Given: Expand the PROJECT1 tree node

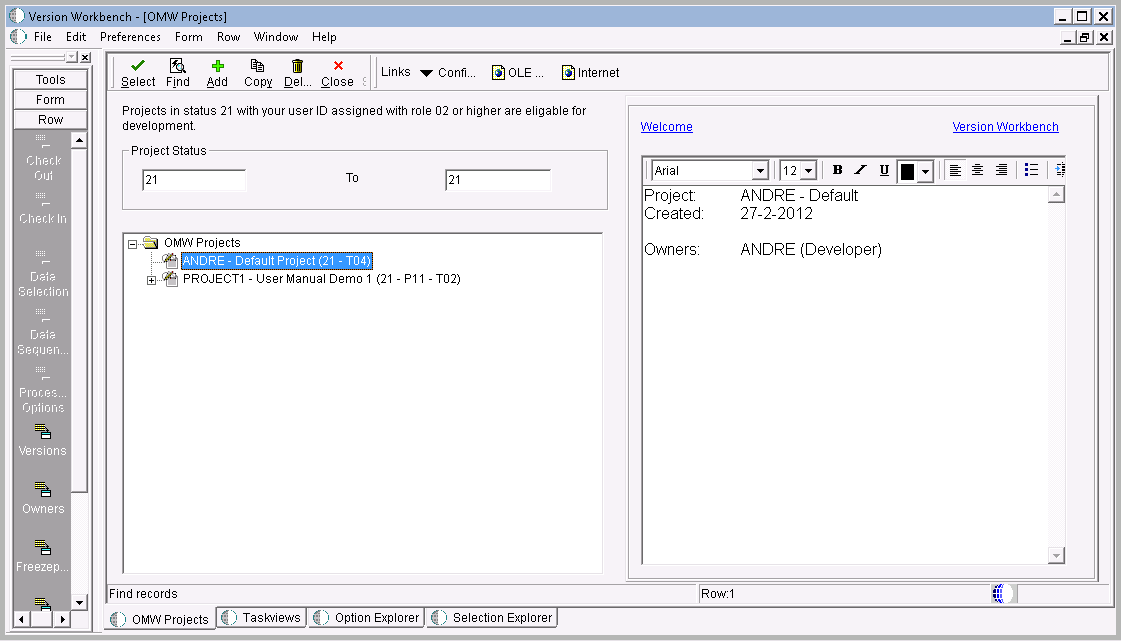Looking at the screenshot, I should (152, 279).
